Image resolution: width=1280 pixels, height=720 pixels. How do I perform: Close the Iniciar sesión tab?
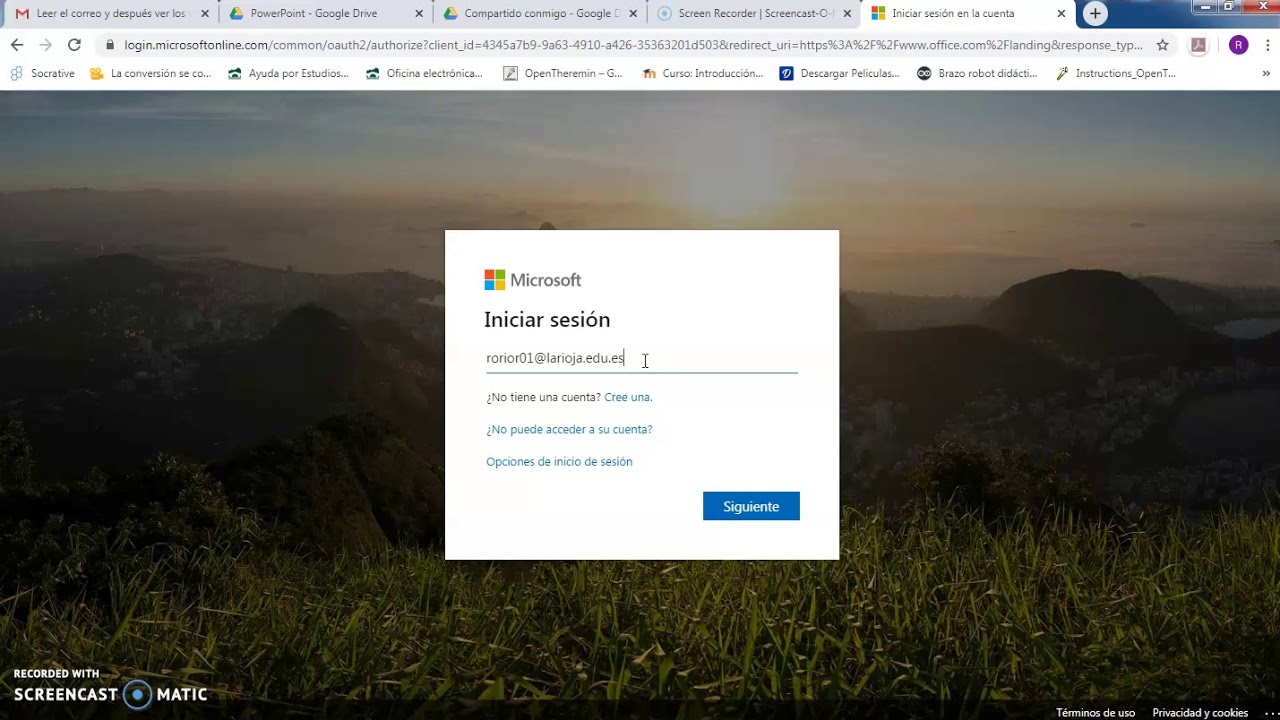(1061, 14)
